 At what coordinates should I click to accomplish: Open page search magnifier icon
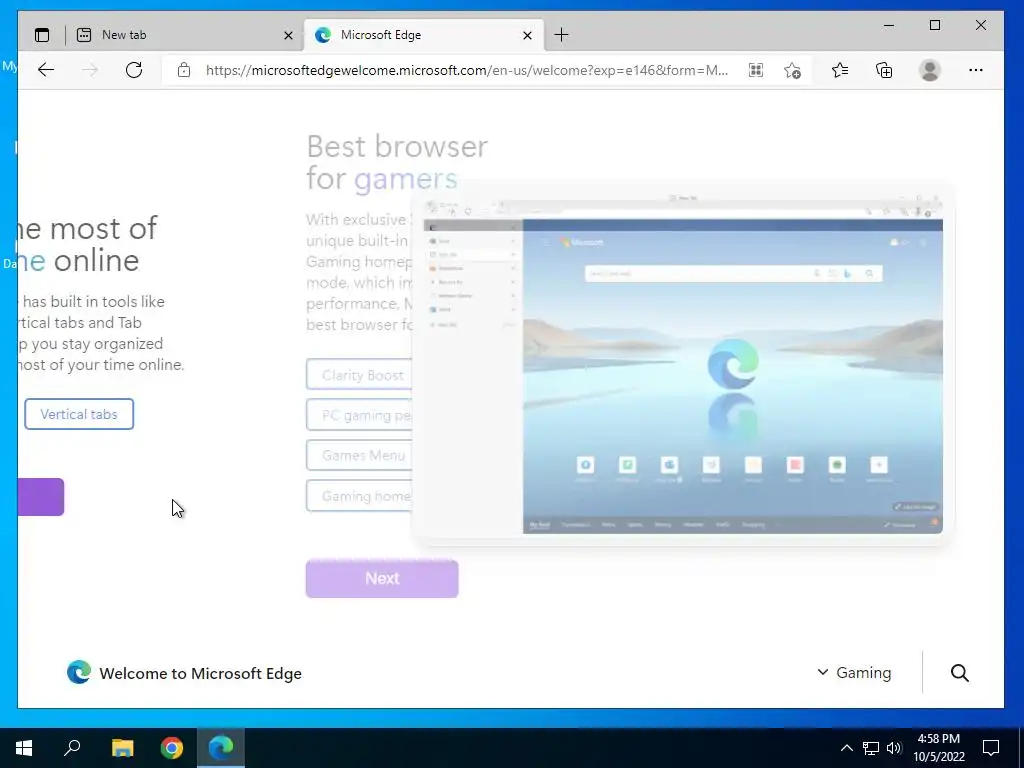click(959, 673)
